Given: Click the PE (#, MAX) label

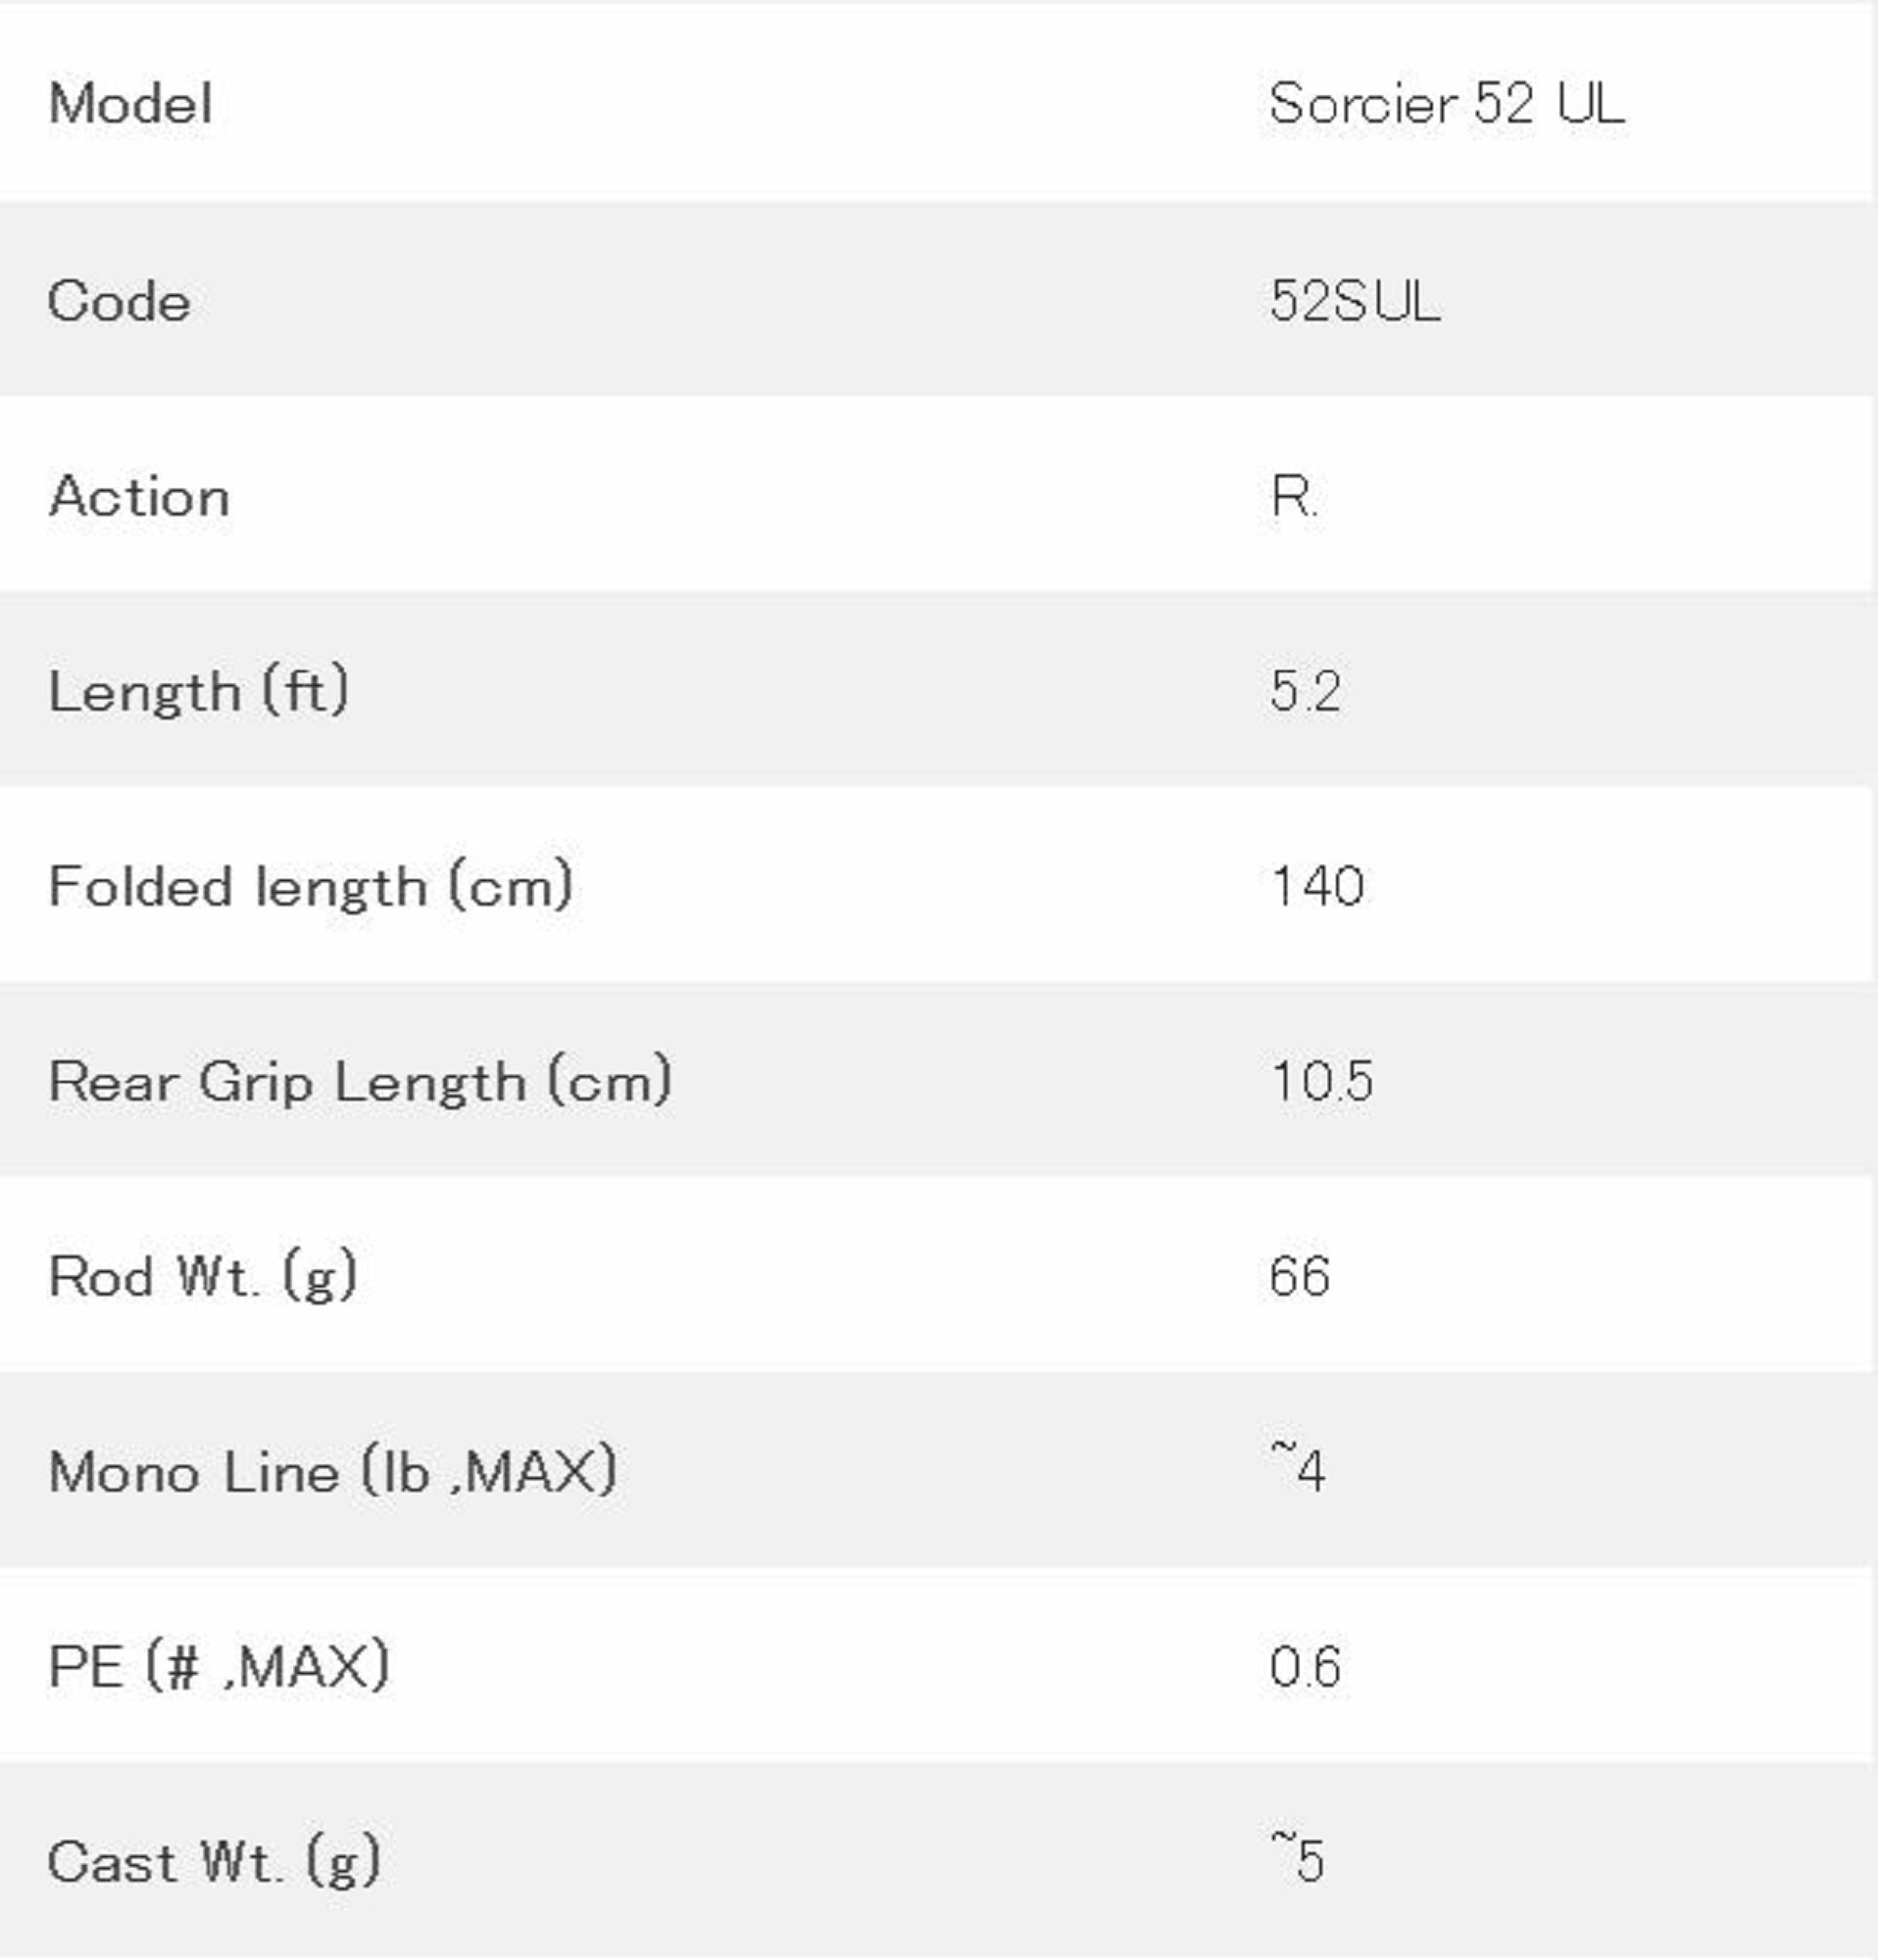Looking at the screenshot, I should coord(218,1667).
